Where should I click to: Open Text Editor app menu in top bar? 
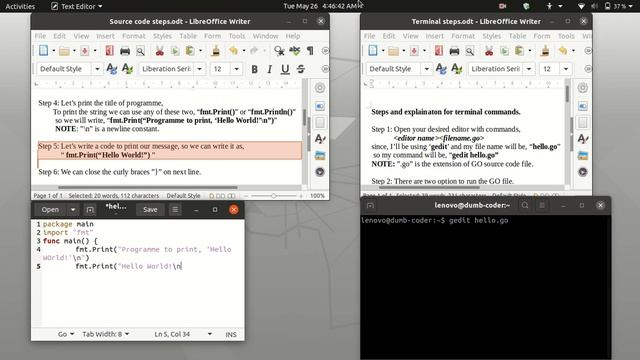coord(77,6)
